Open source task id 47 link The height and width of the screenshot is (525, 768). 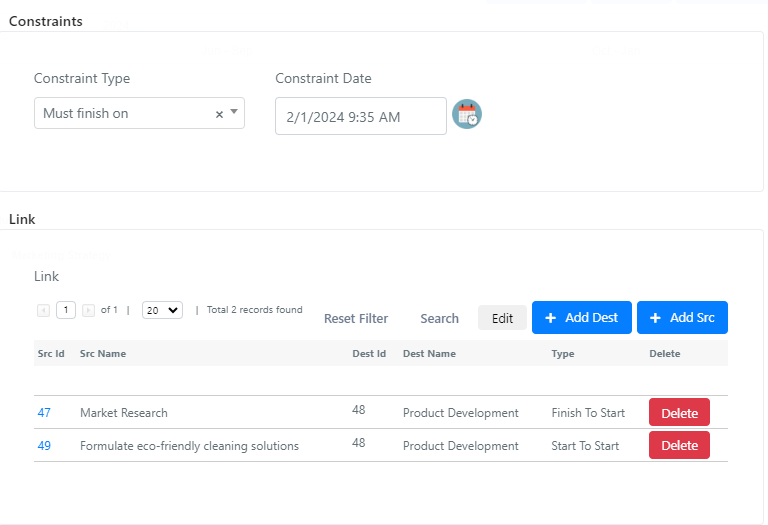coord(44,412)
